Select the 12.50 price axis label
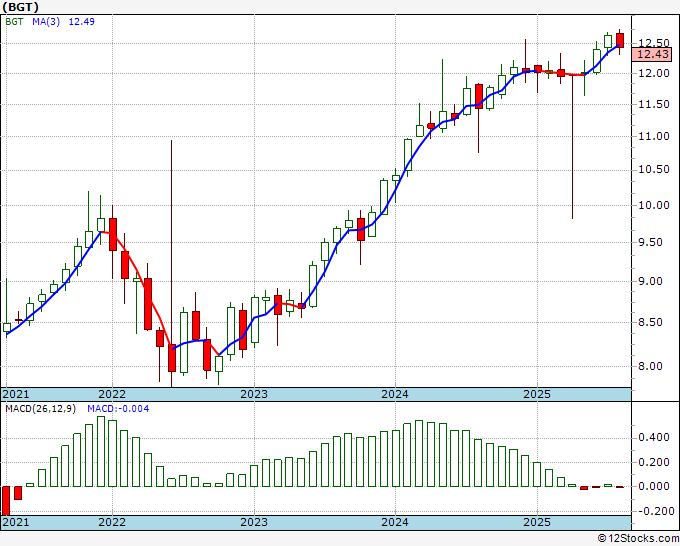680x546 pixels. point(654,43)
